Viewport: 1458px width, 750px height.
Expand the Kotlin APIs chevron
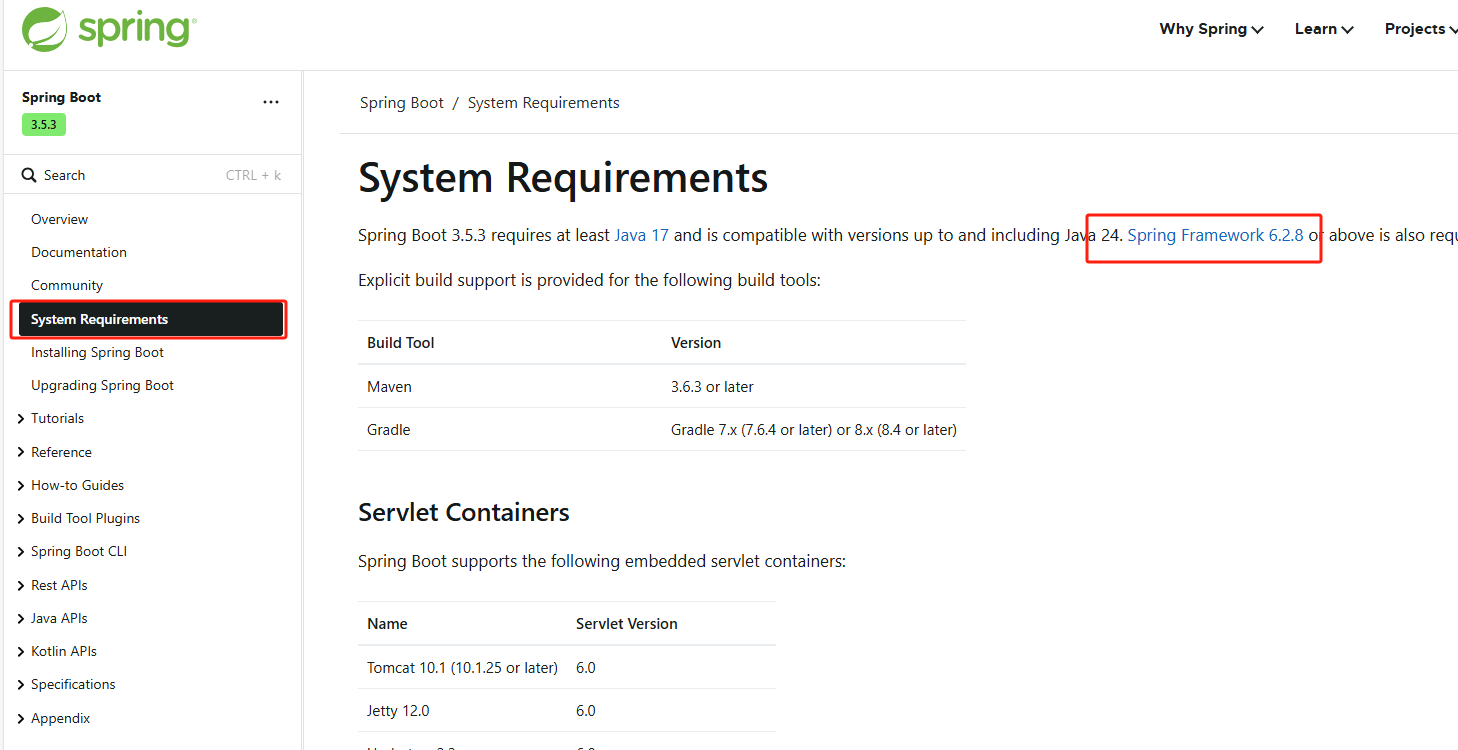[21, 651]
